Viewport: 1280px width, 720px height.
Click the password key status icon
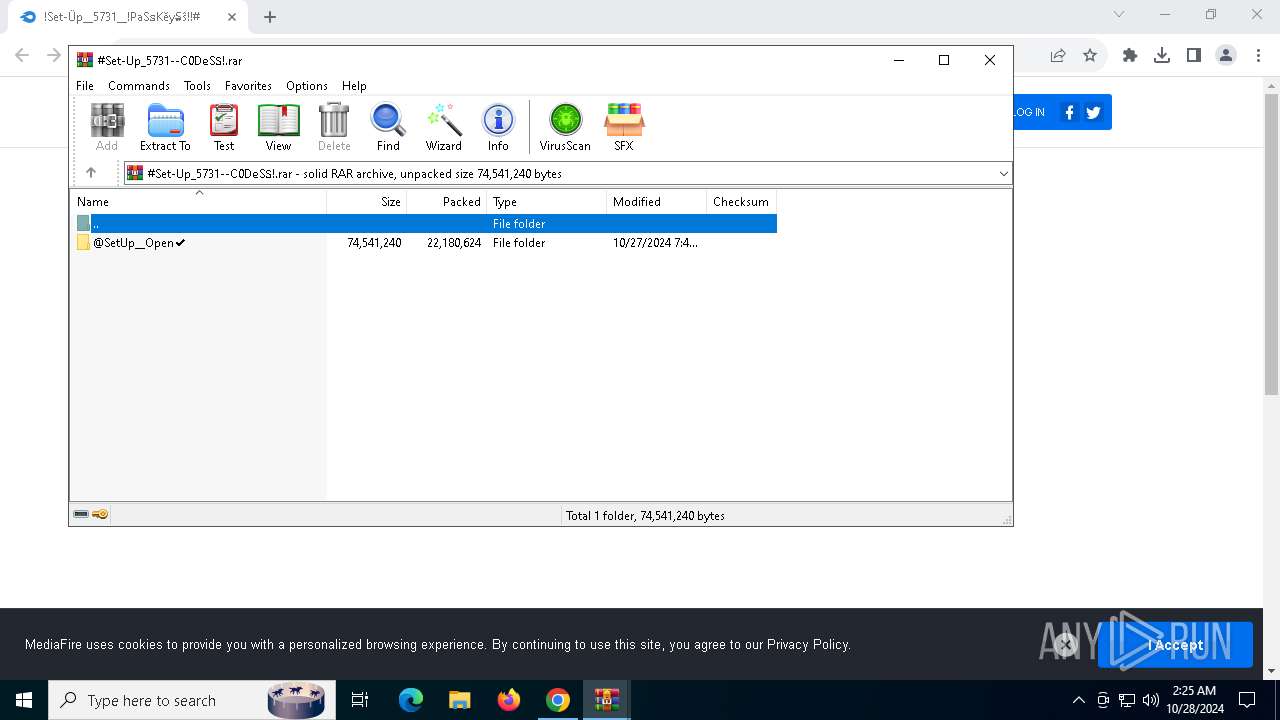point(100,514)
